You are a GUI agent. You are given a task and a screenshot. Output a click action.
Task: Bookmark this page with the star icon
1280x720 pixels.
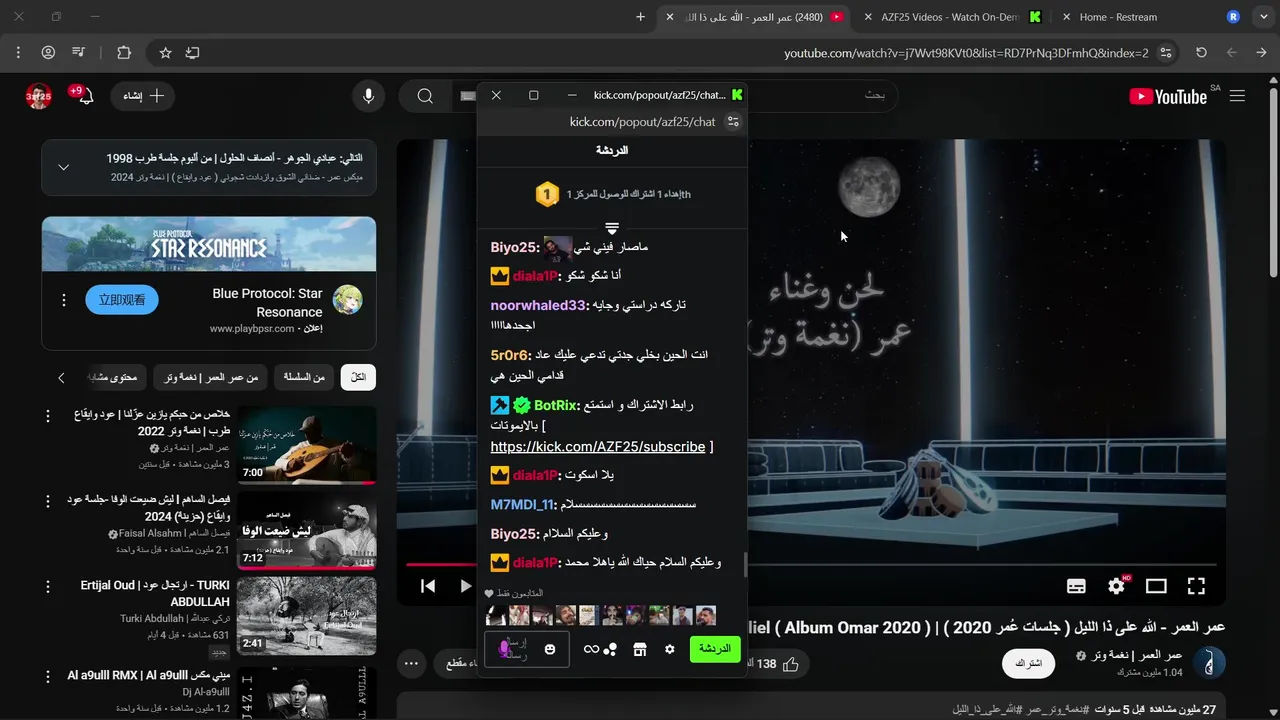click(x=165, y=52)
